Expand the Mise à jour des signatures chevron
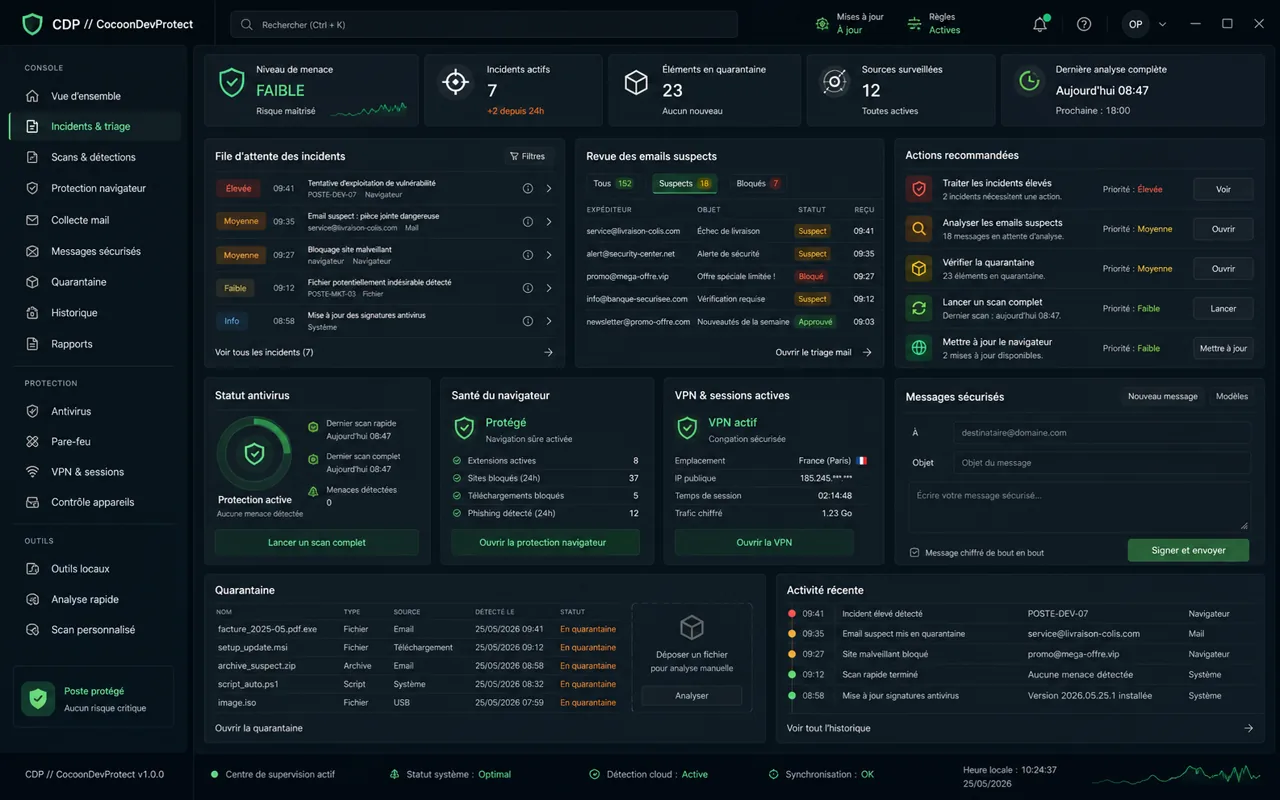The width and height of the screenshot is (1280, 800). point(549,321)
